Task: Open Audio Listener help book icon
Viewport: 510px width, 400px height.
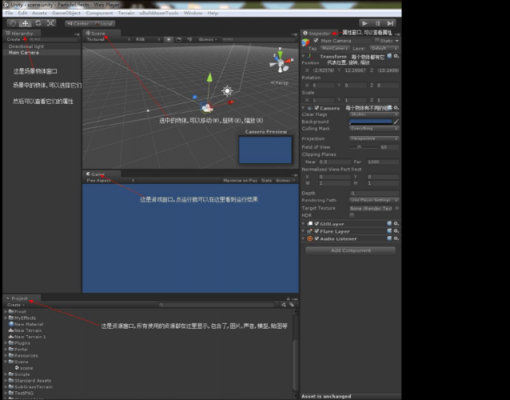Action: [x=389, y=238]
